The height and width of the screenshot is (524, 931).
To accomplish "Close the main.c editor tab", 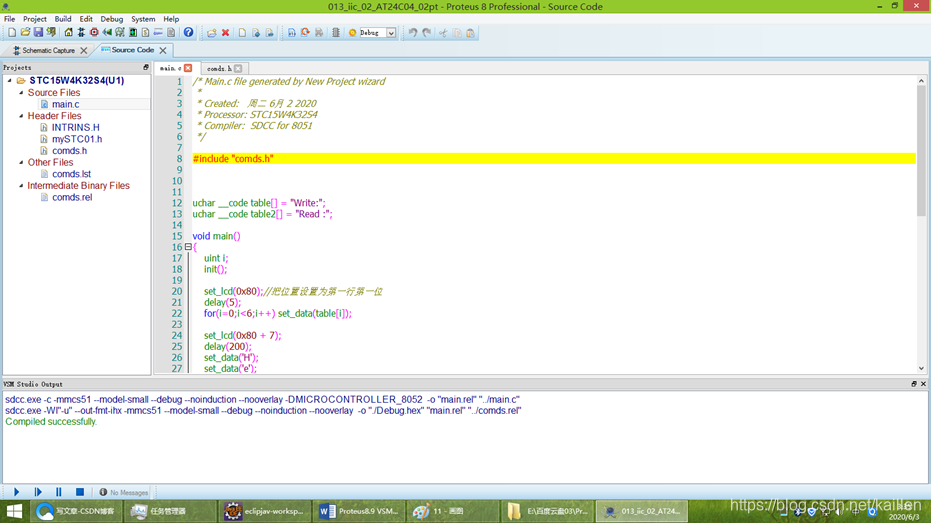I will pos(188,68).
